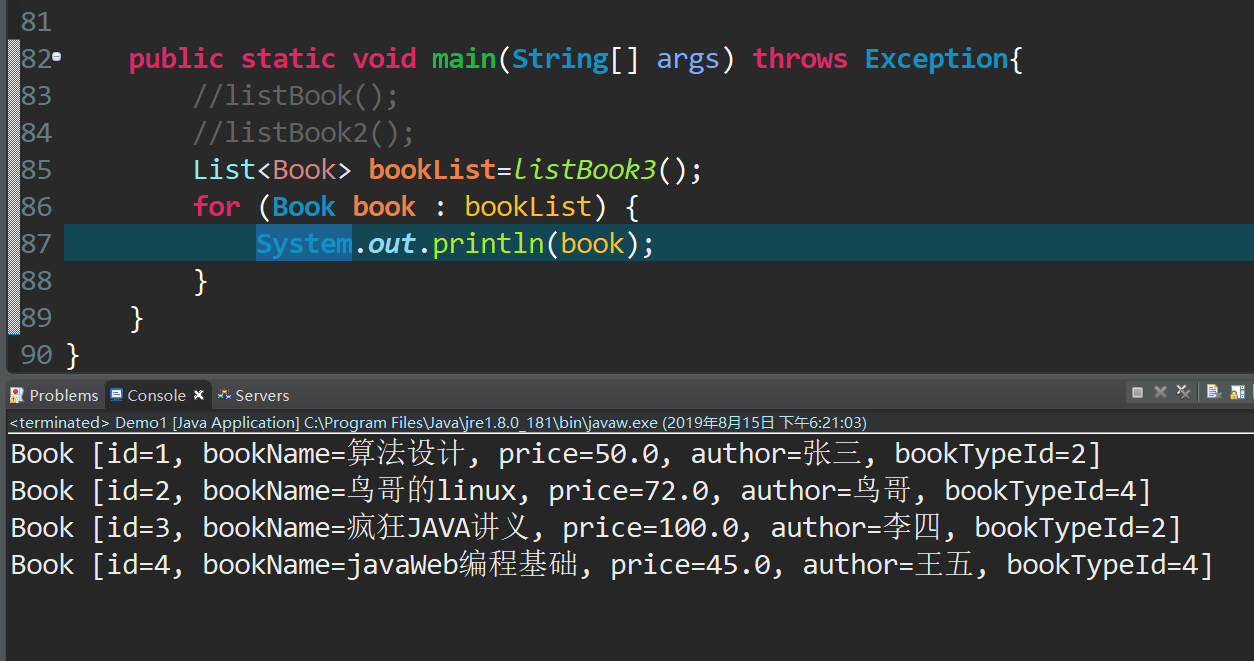1254x661 pixels.
Task: Click the listBook3 method call
Action: (x=585, y=170)
